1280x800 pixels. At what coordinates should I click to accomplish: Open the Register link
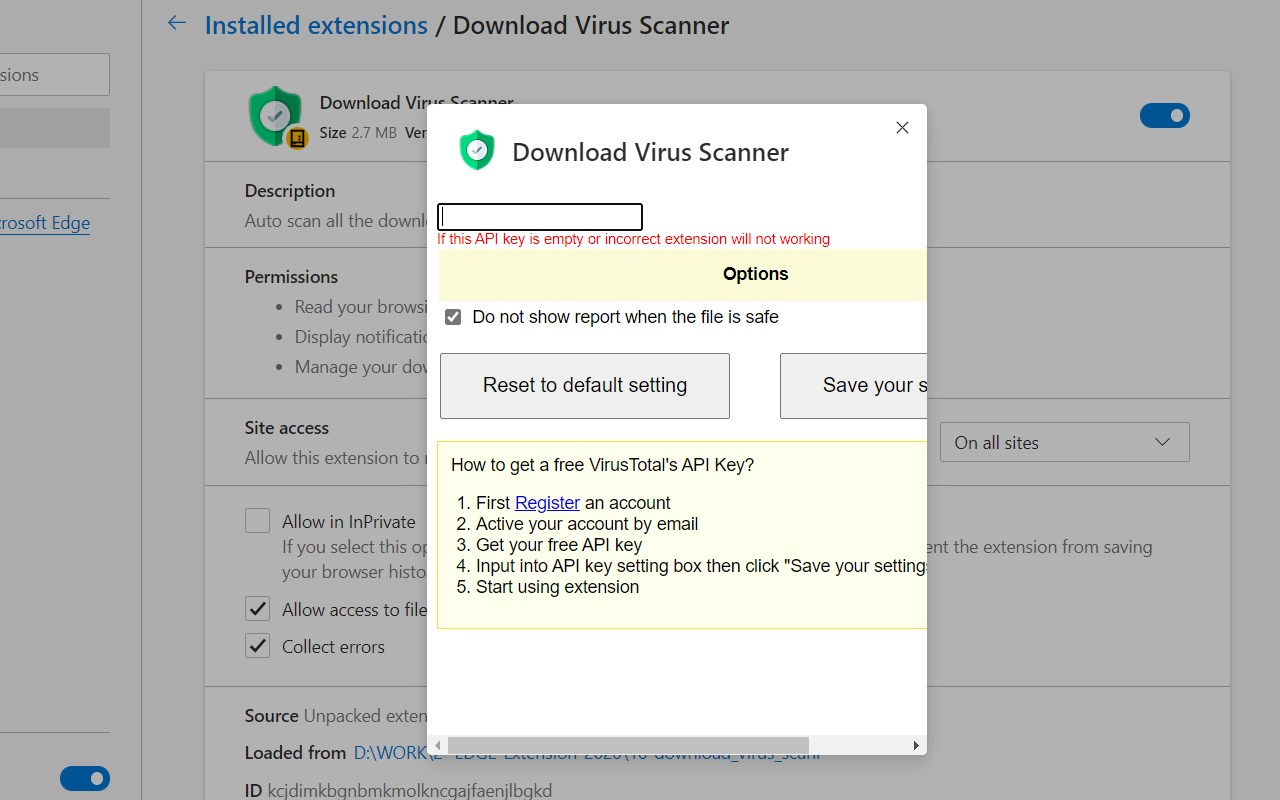pos(547,503)
